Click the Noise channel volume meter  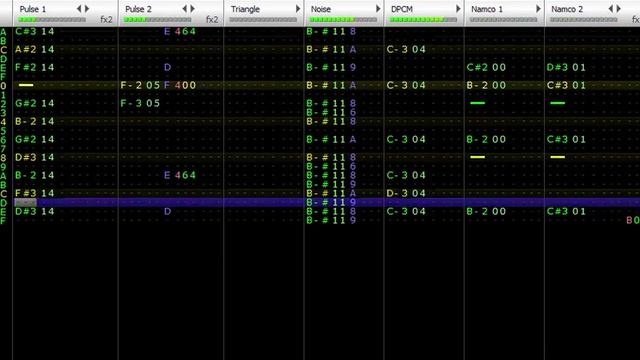pos(343,19)
